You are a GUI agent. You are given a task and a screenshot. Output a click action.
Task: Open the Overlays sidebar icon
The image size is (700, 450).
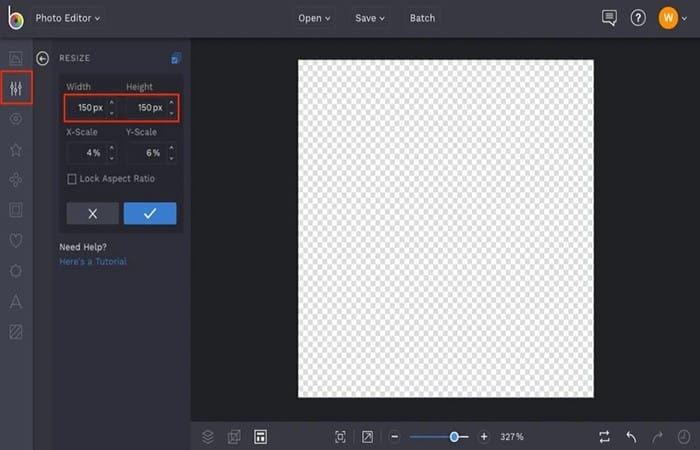[x=16, y=271]
